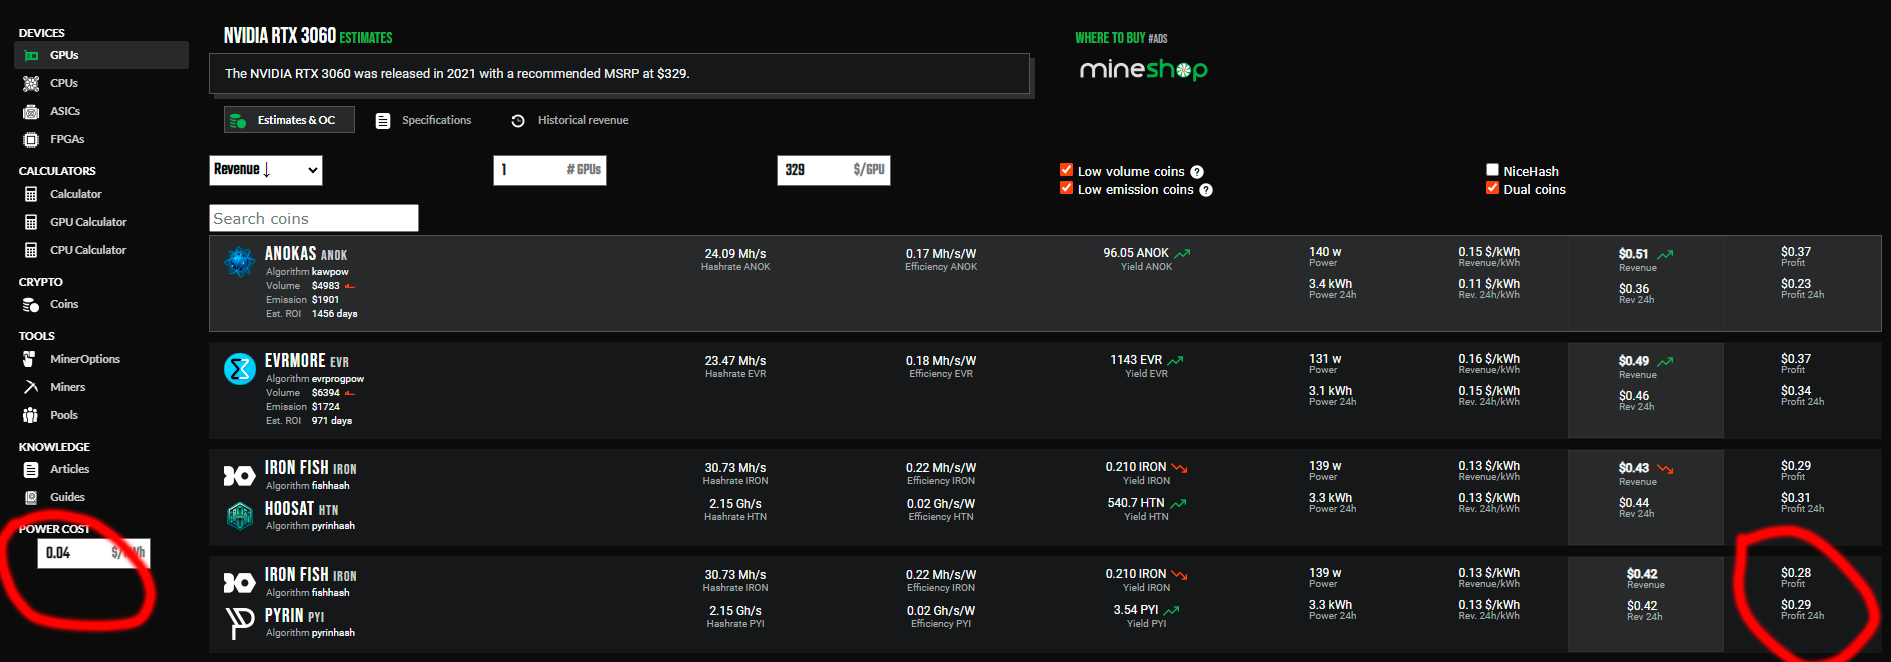Open the GPU Calculator icon

(31, 223)
